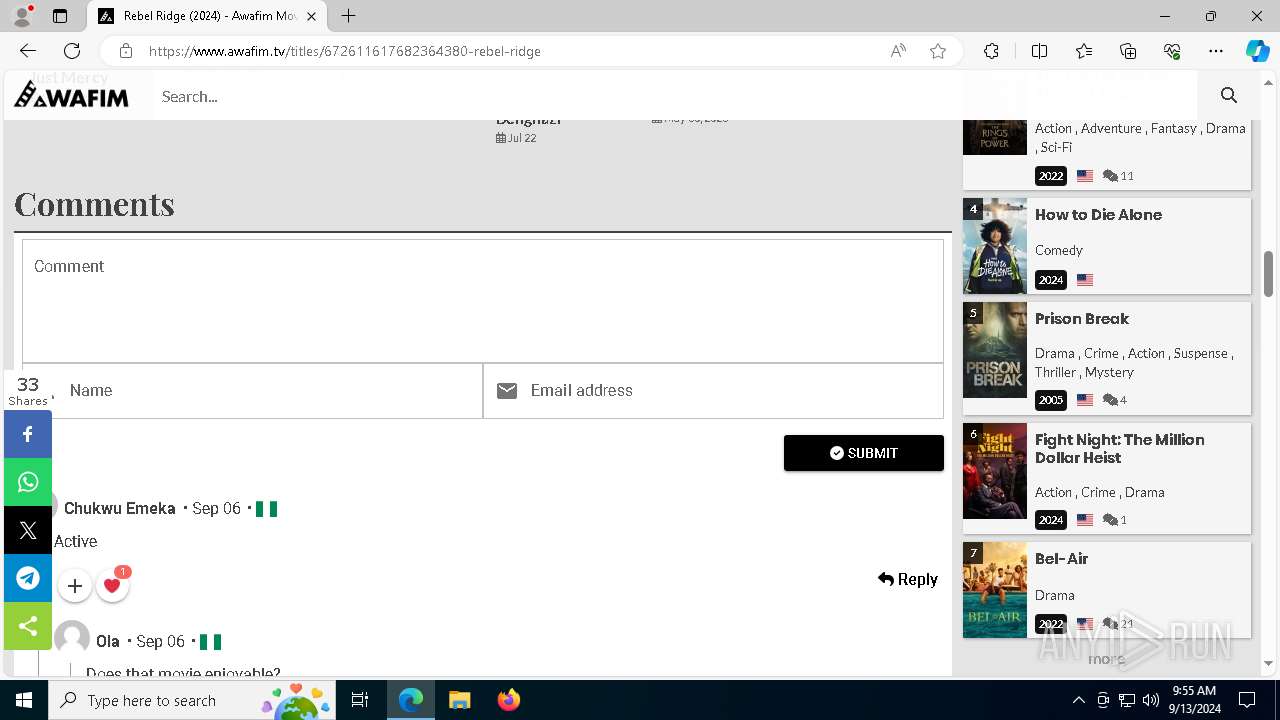
Task: Open volume control in system tray
Action: coord(1151,700)
